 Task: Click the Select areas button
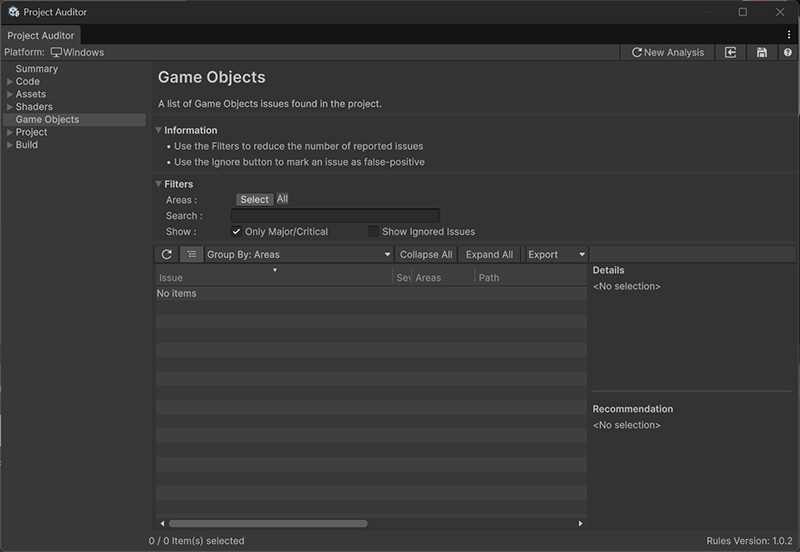[254, 199]
